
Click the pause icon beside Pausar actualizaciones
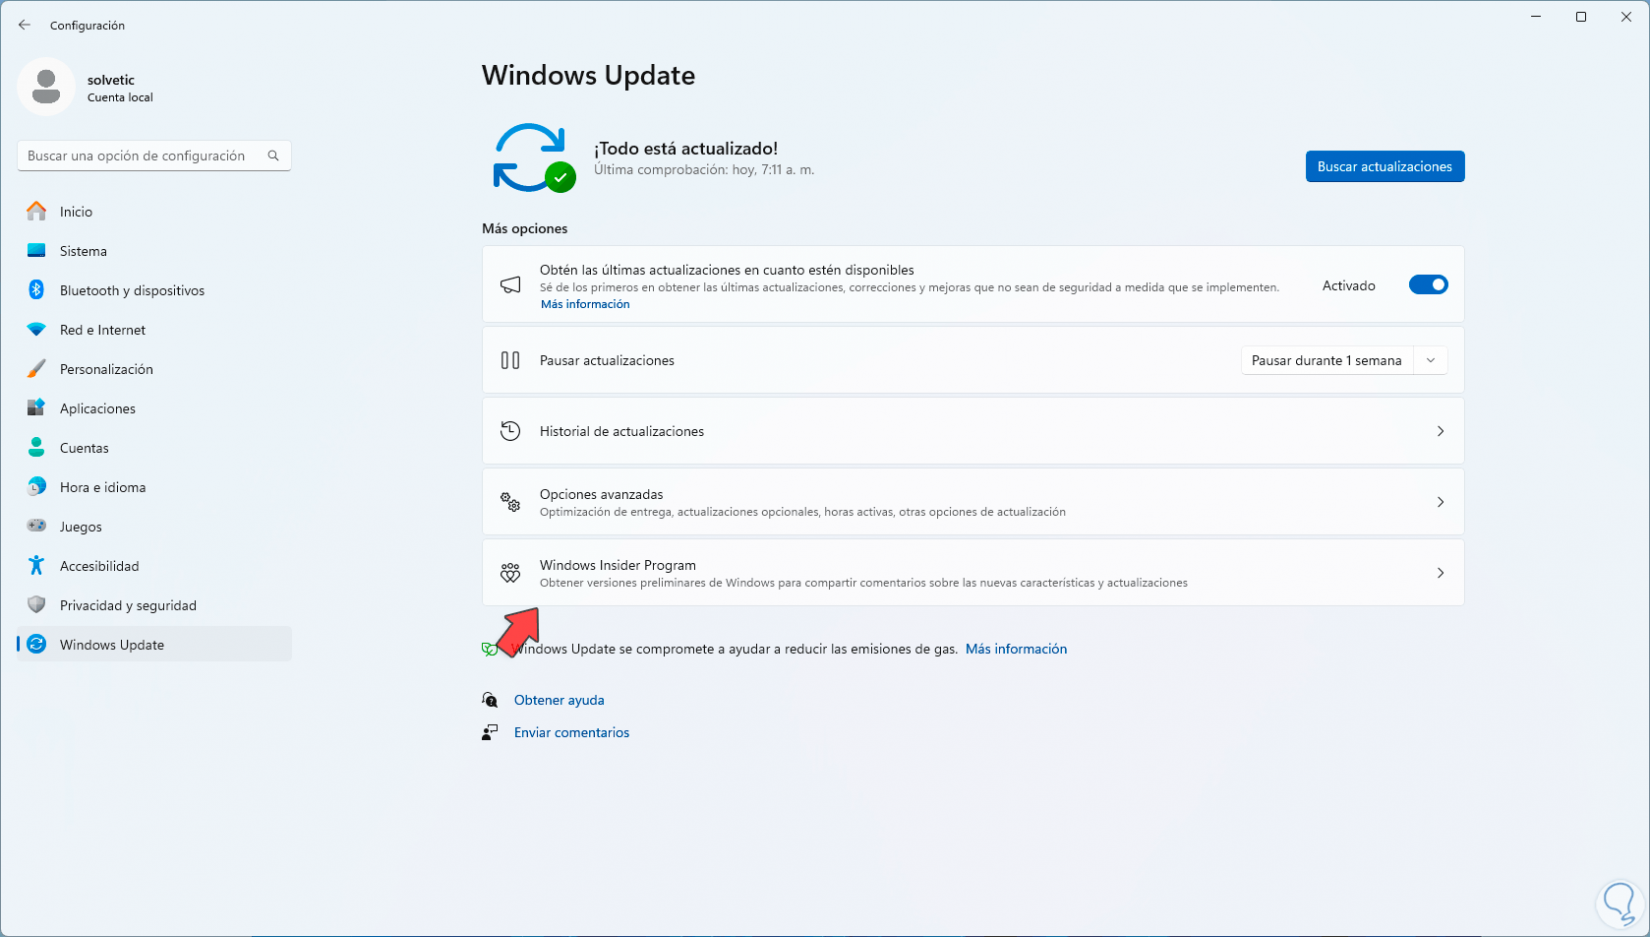[x=510, y=360]
